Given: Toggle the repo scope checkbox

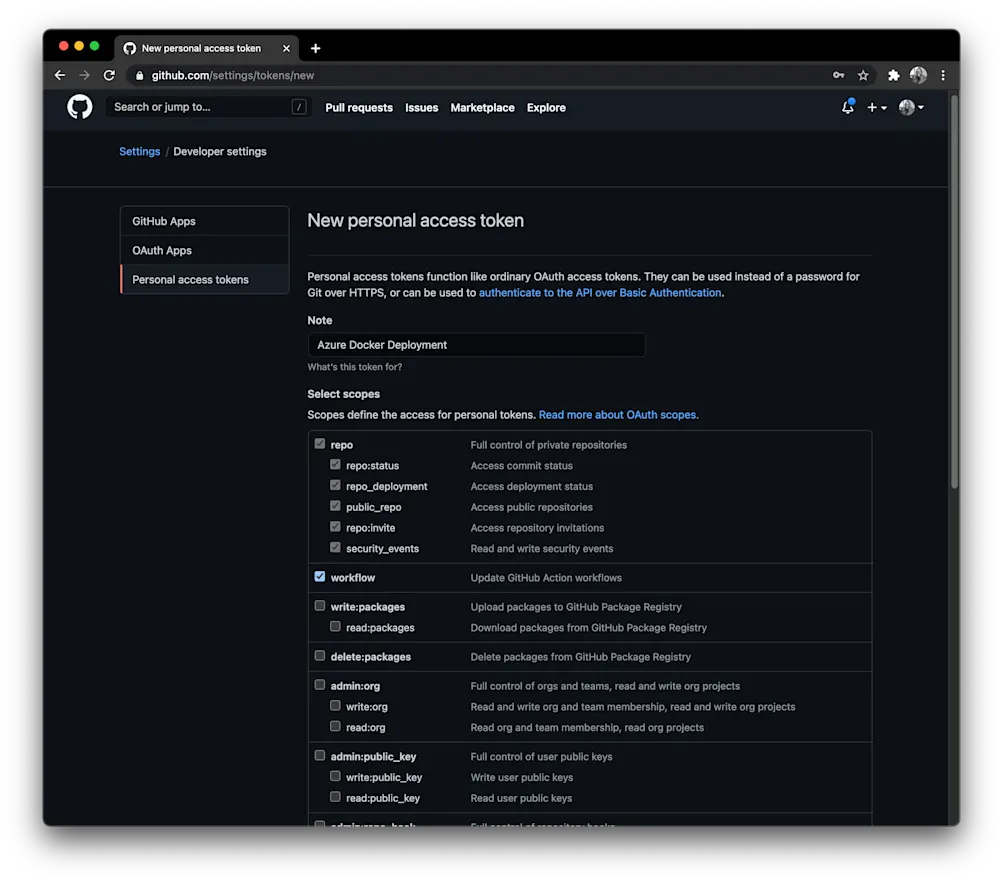Looking at the screenshot, I should point(320,443).
